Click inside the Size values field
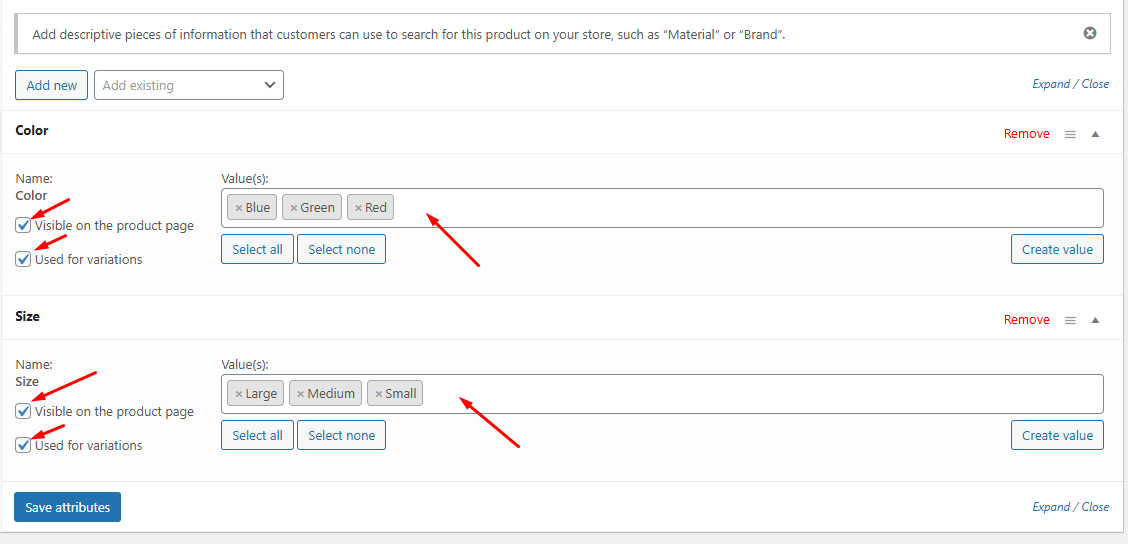Image resolution: width=1128 pixels, height=544 pixels. 760,394
